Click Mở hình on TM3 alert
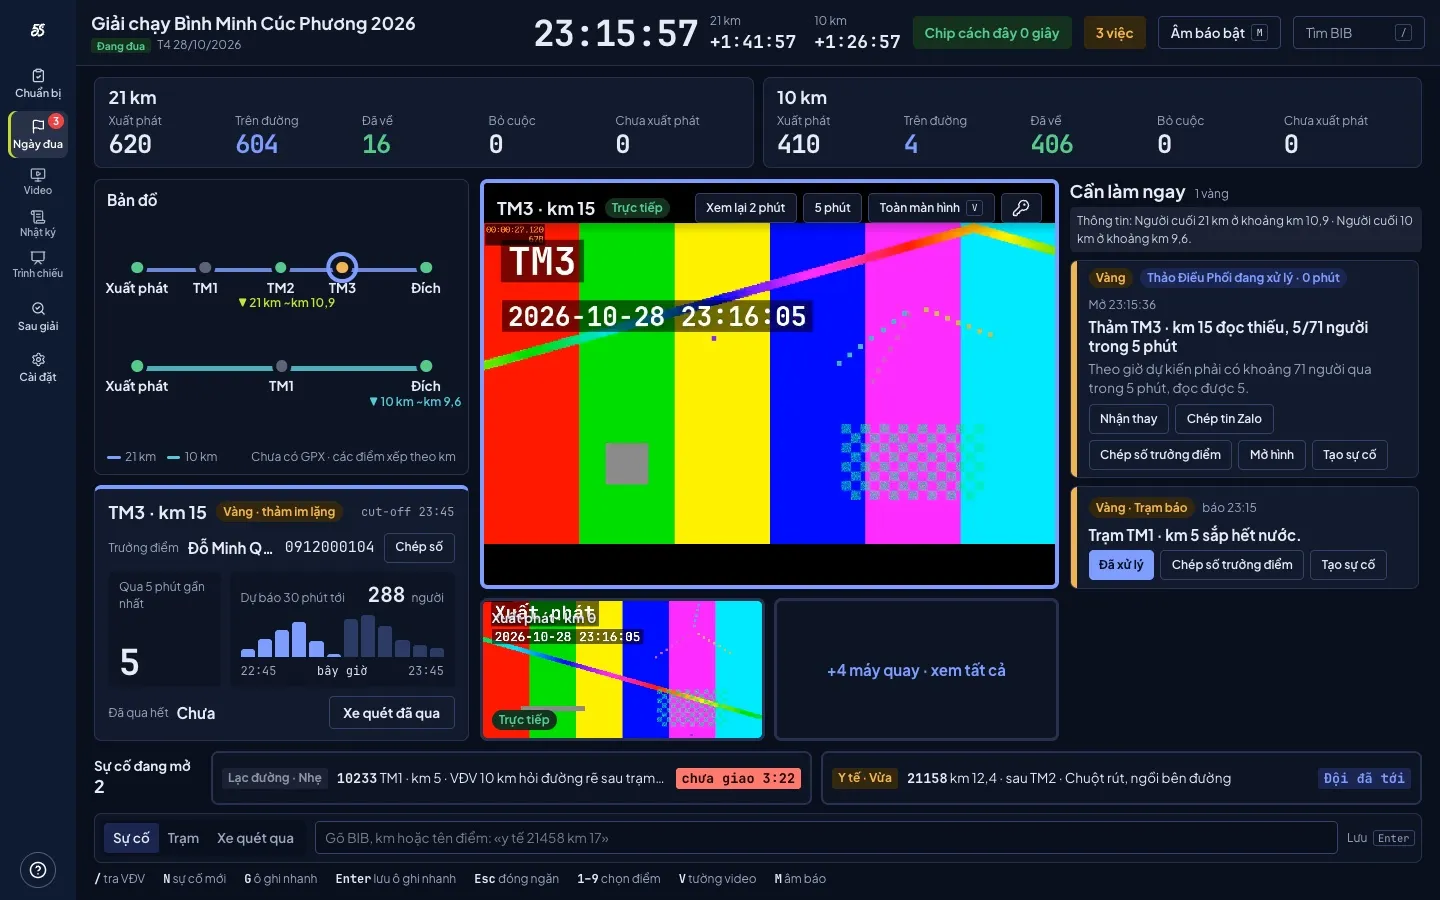 pyautogui.click(x=1272, y=455)
